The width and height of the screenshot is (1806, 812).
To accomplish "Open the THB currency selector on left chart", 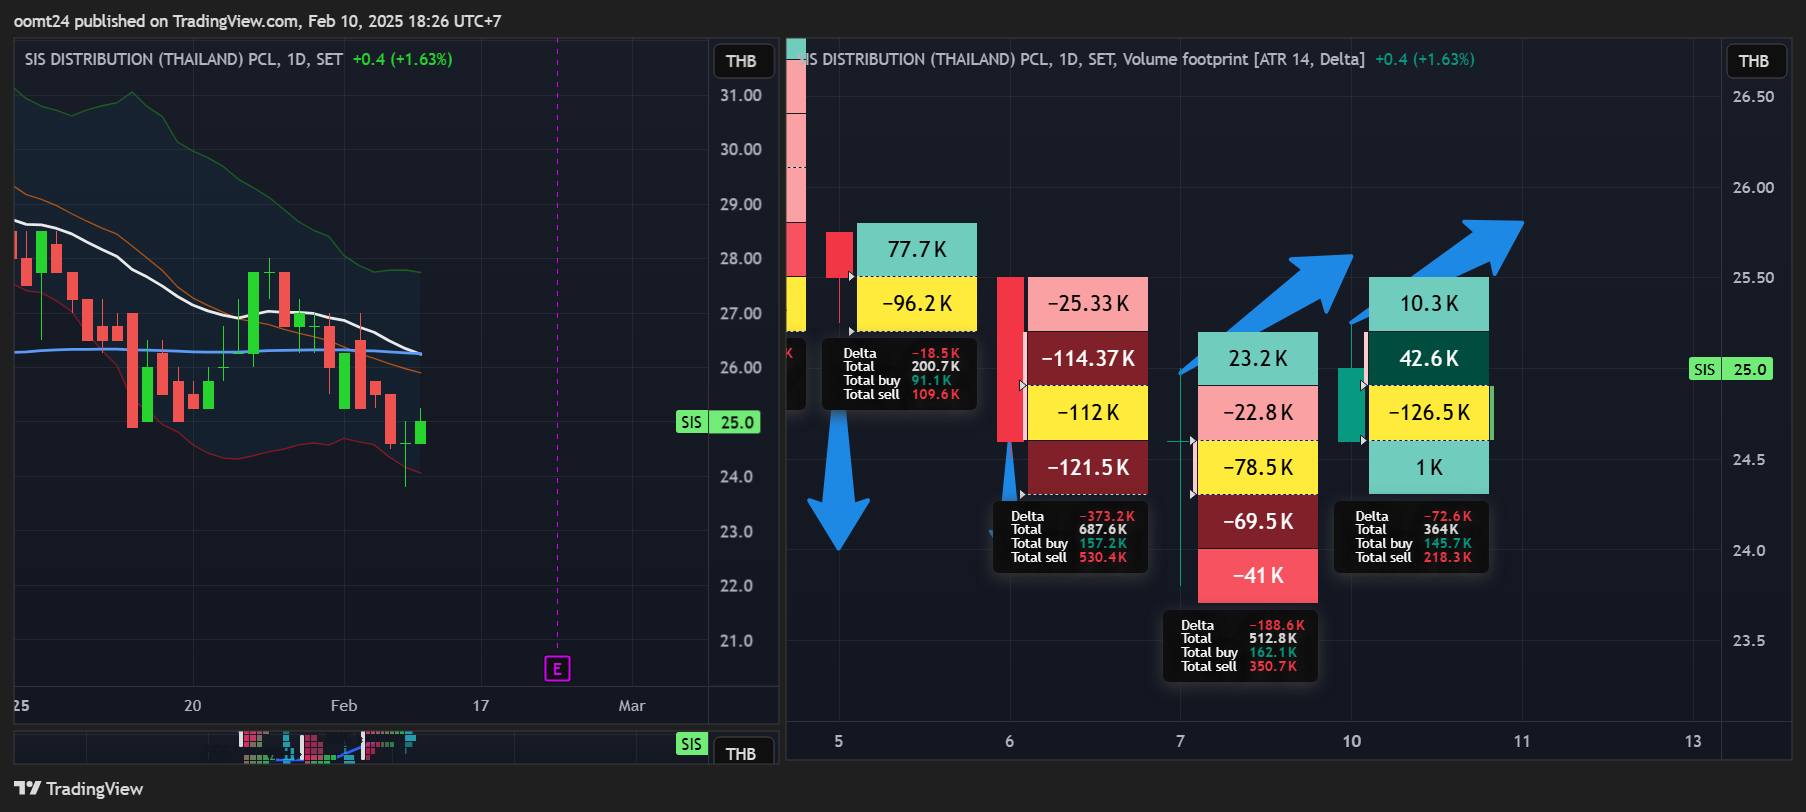I will [x=741, y=61].
